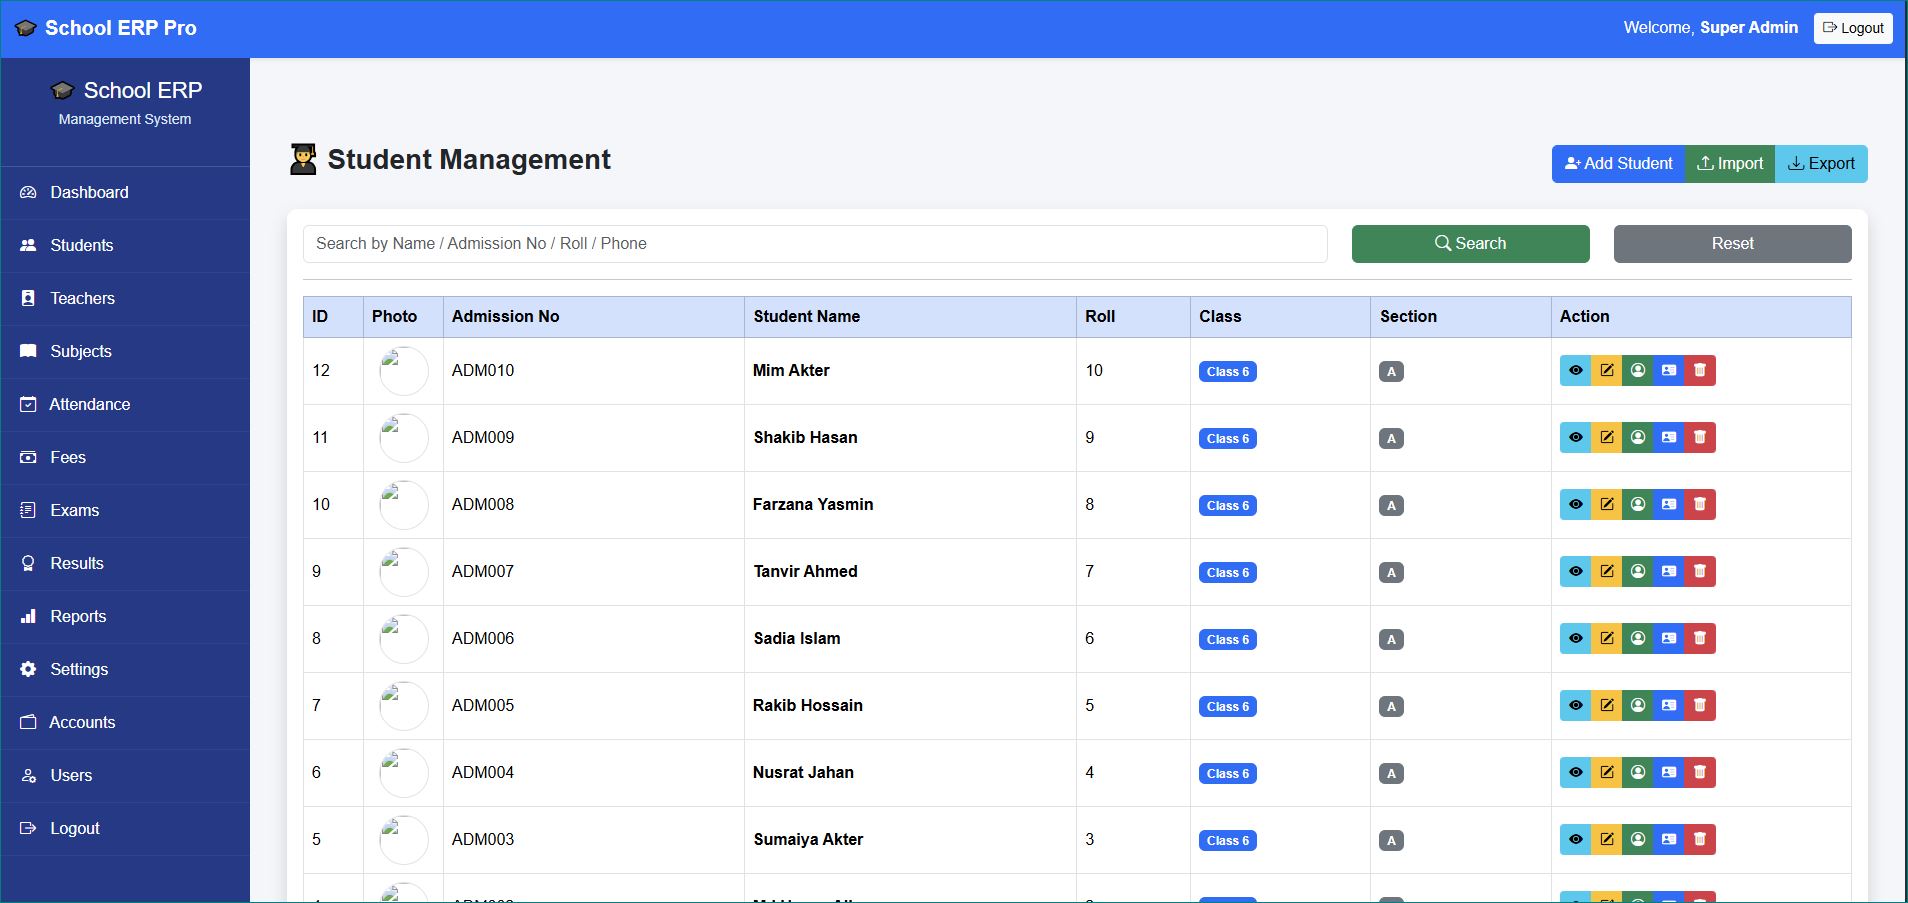Open Tanvir Ahmed's profile (green user icon)
This screenshot has height=903, width=1908.
(1638, 572)
